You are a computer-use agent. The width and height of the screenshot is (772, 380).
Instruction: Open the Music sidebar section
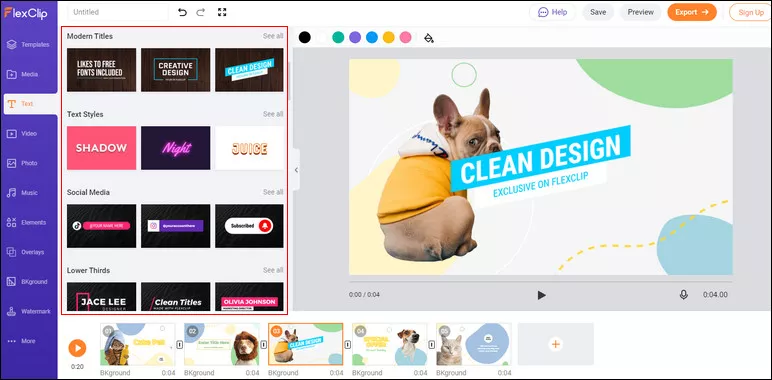tap(22, 193)
